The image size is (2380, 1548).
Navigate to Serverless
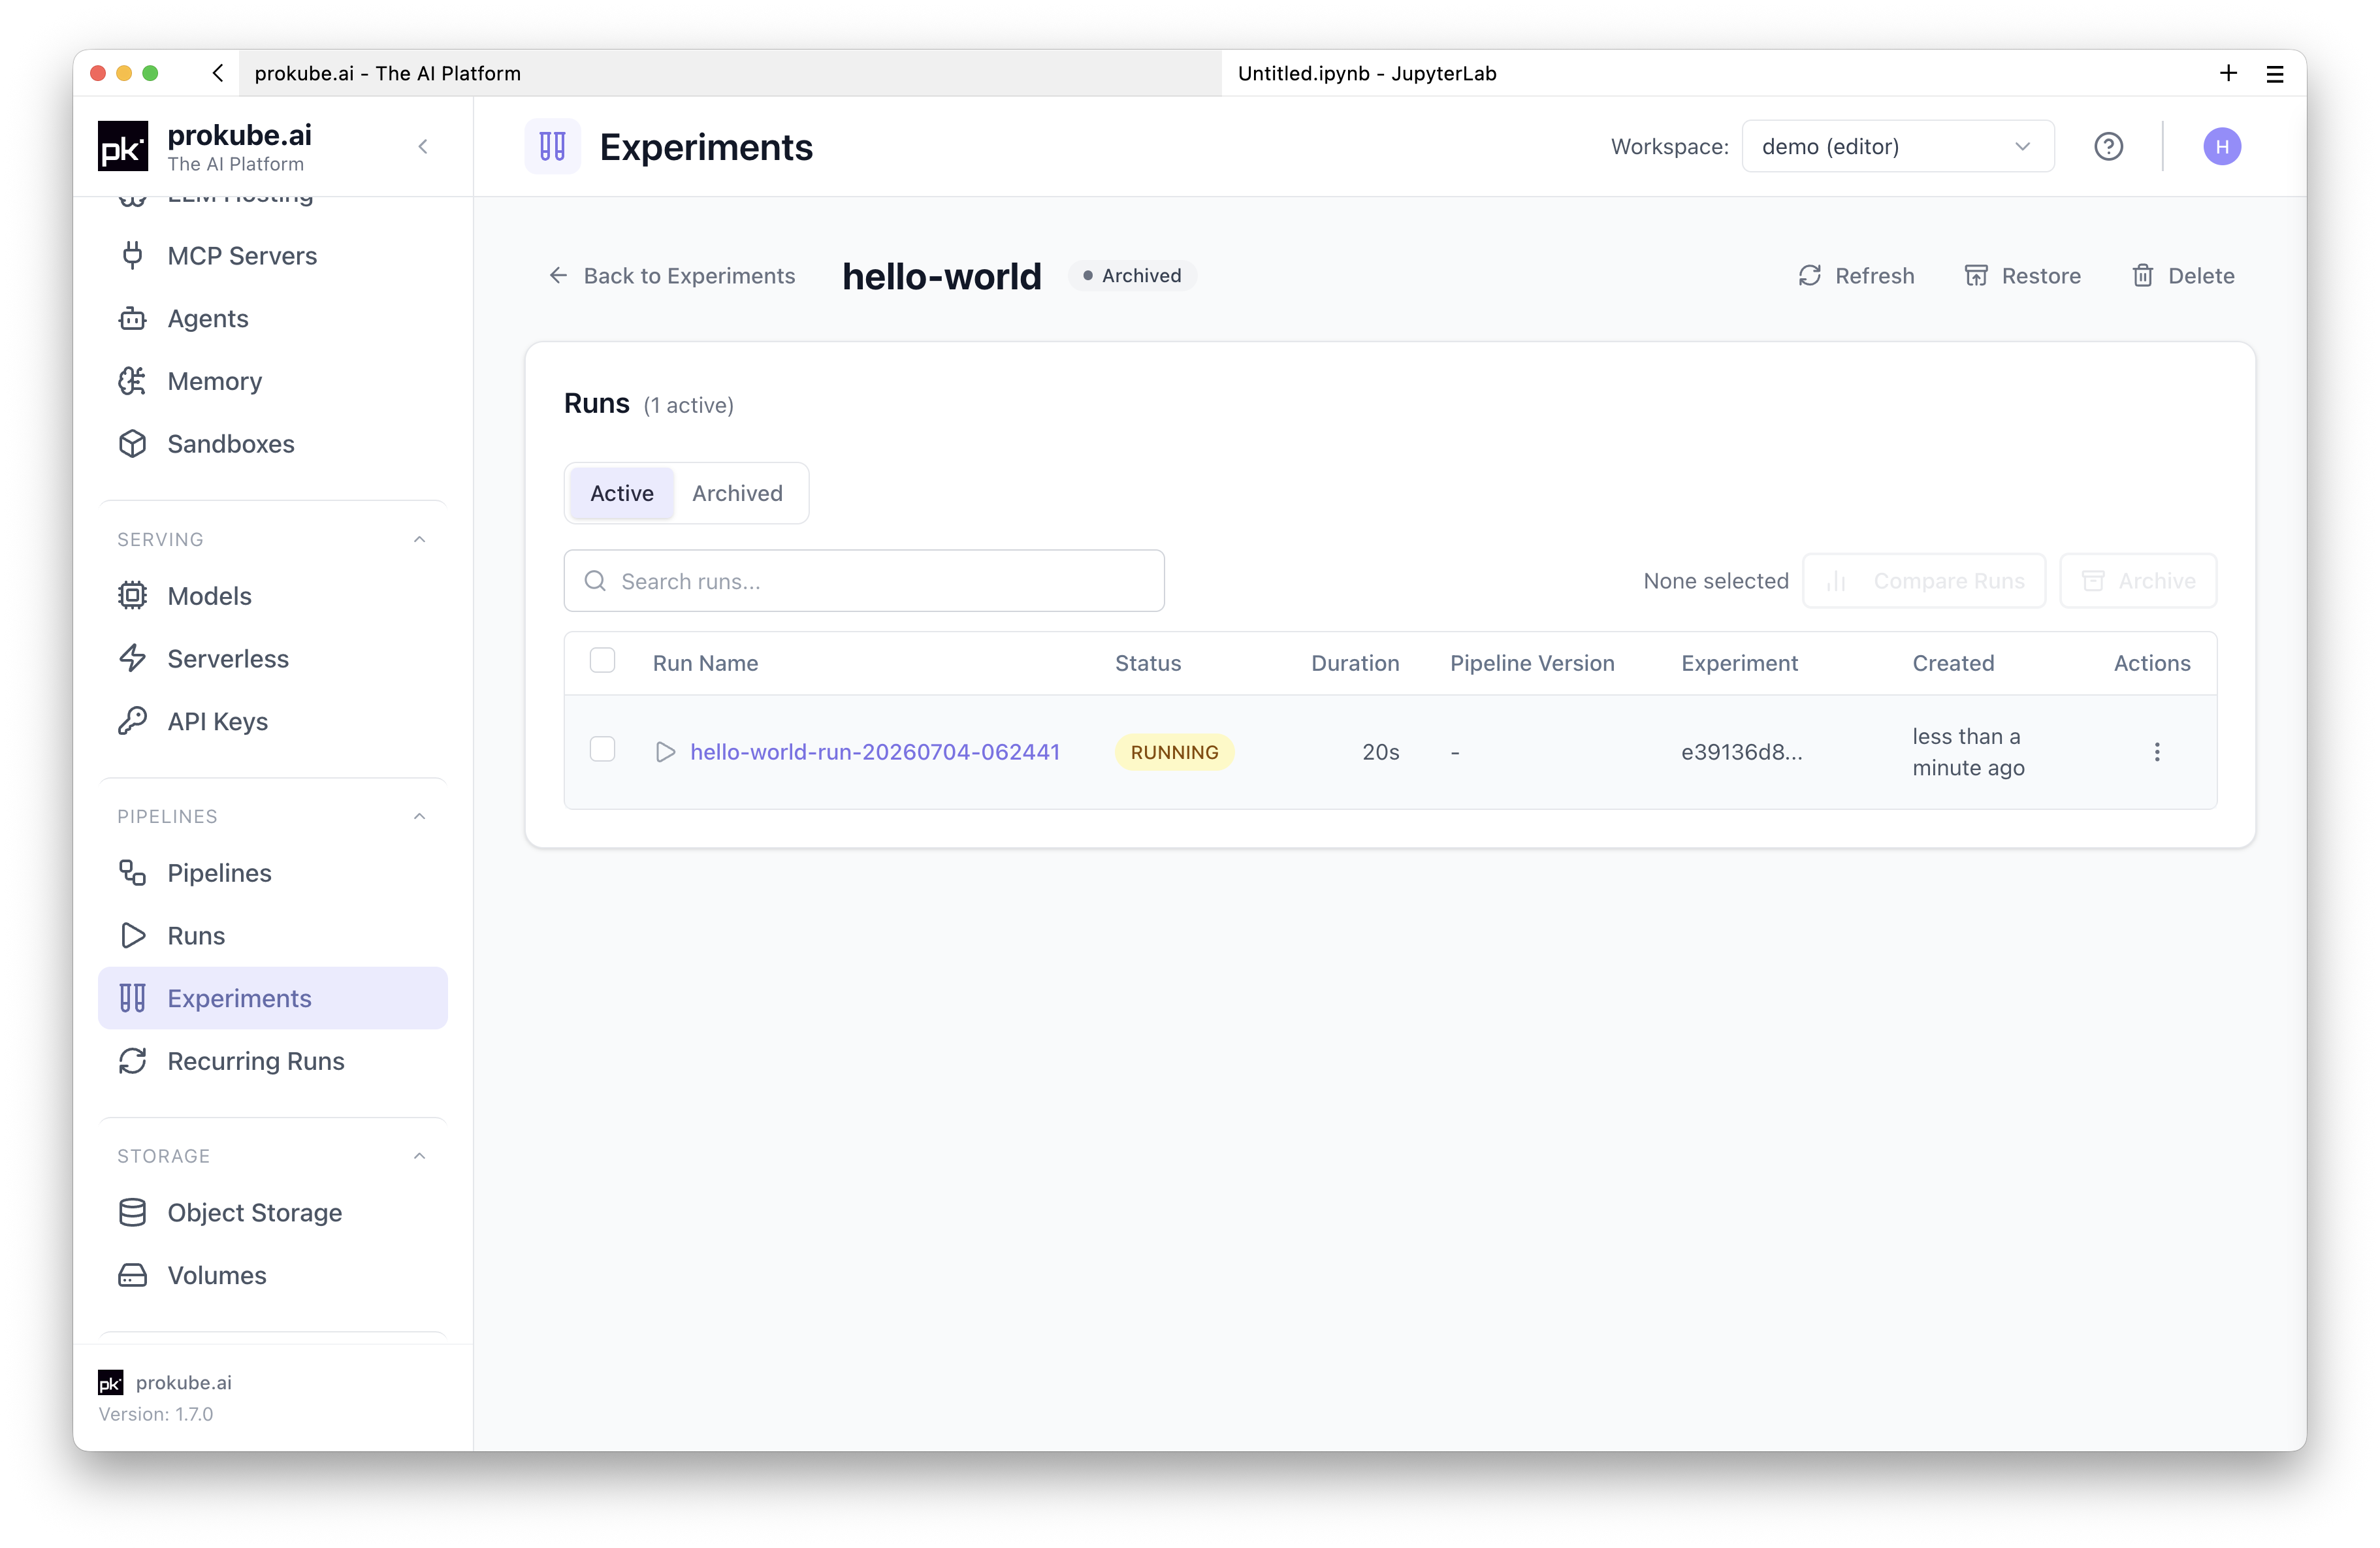coord(272,659)
